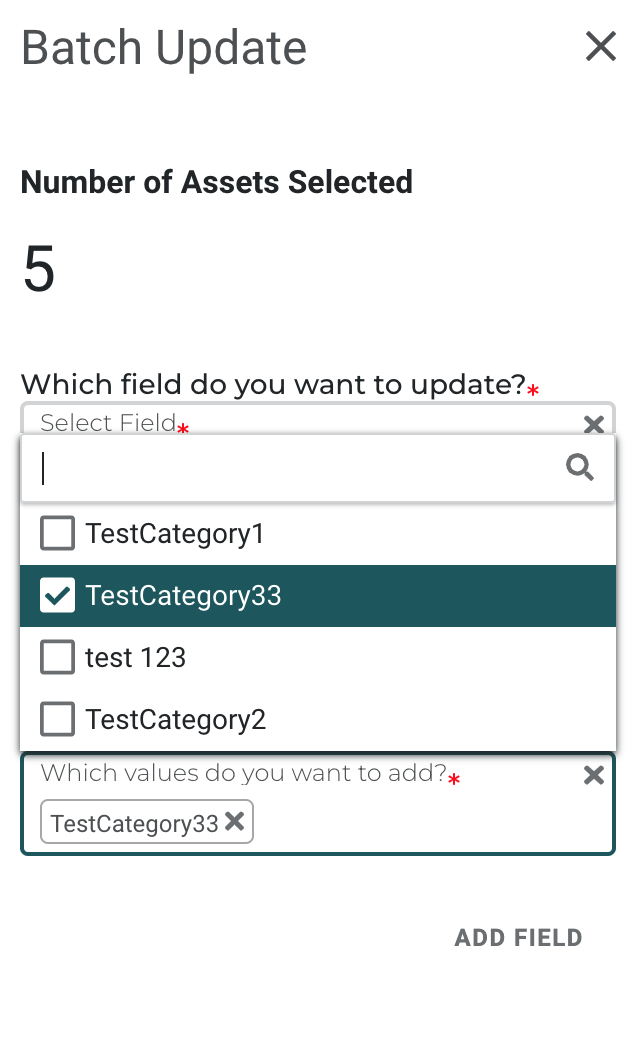Open the Select Field dropdown

300,422
